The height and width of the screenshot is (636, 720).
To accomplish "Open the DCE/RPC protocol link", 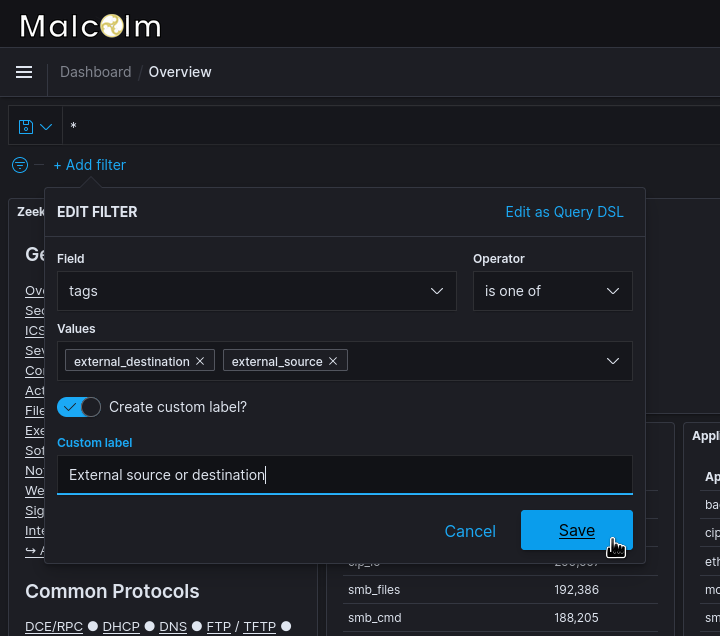I will coord(54,626).
